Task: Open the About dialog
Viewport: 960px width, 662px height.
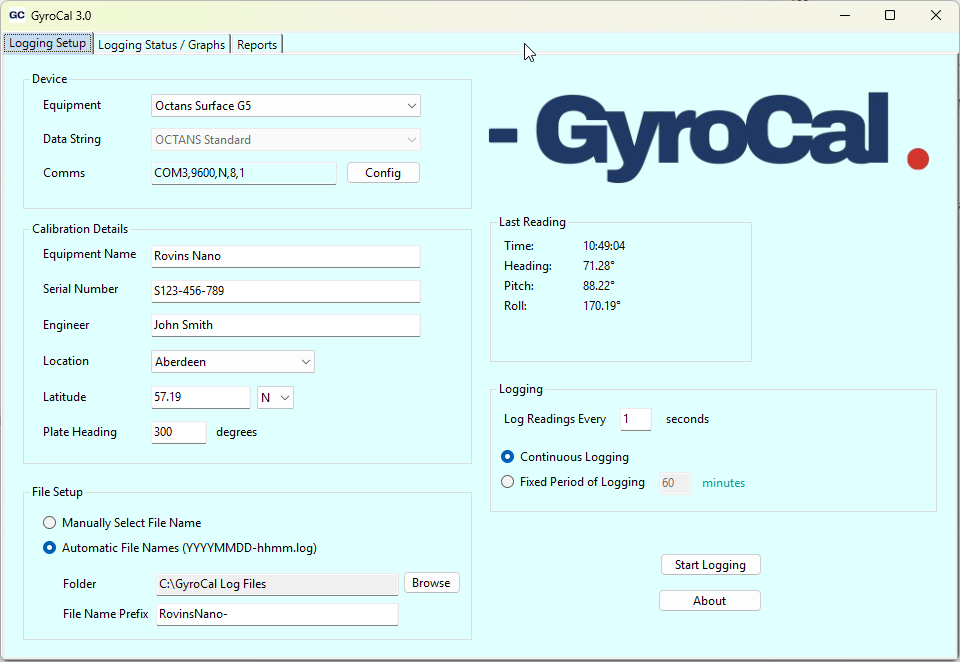Action: (709, 601)
